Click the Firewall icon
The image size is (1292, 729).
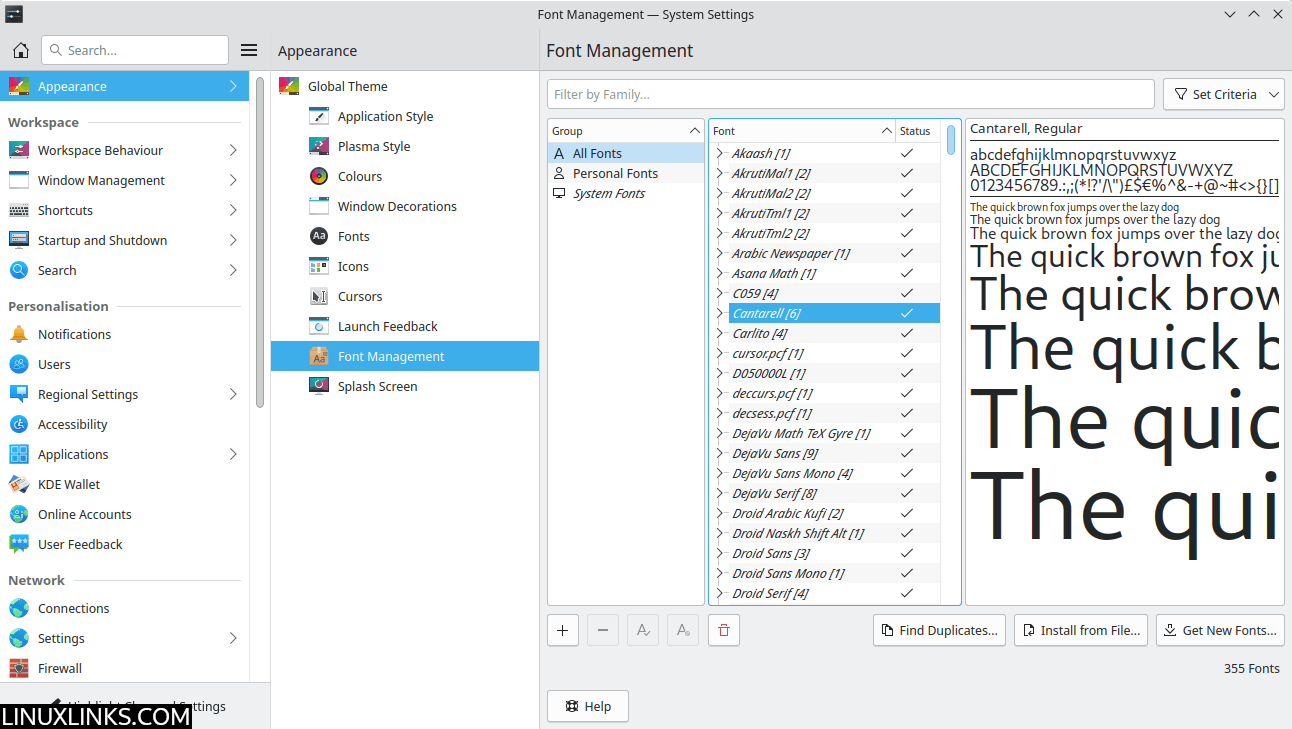point(19,668)
